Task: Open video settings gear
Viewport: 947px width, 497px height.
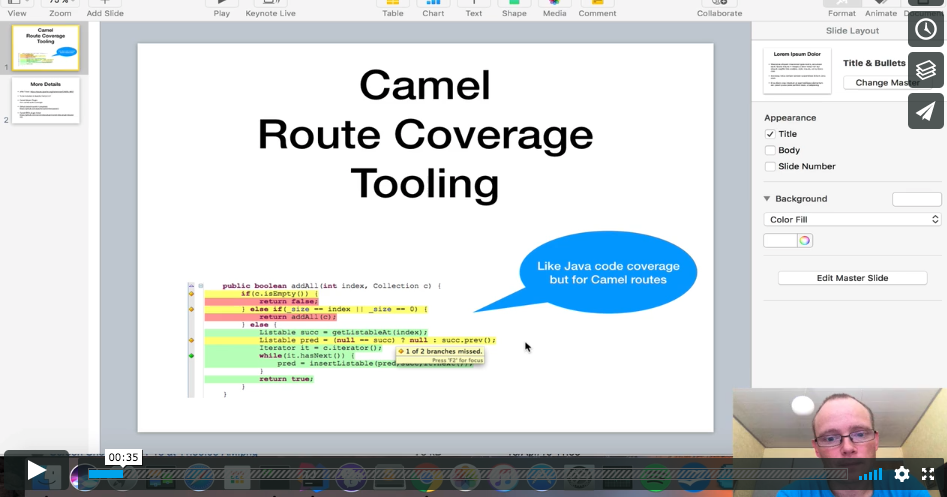Action: (x=902, y=474)
